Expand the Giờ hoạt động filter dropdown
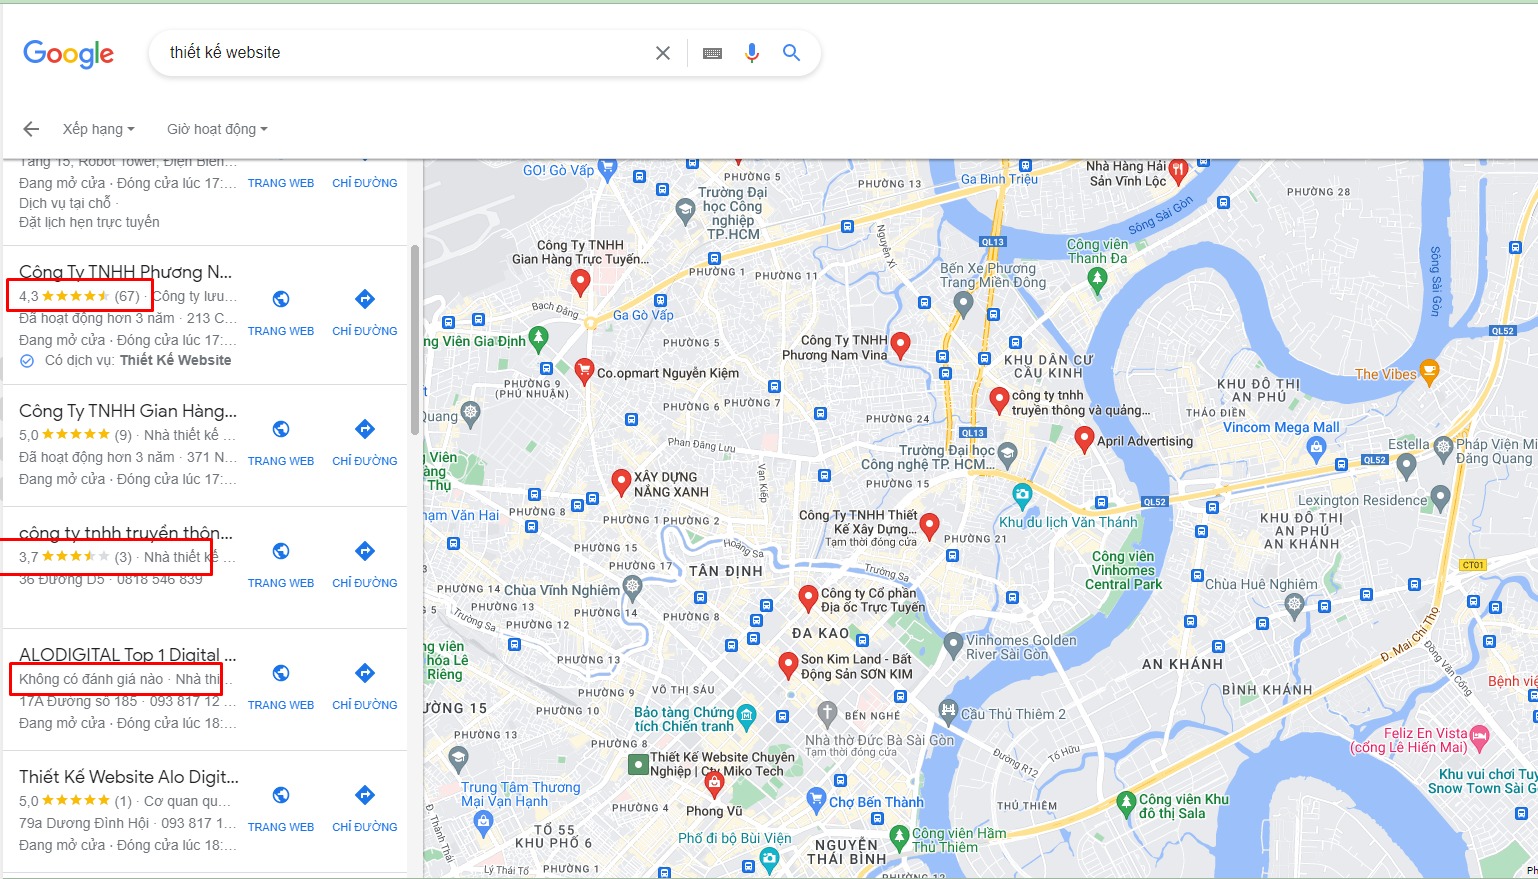This screenshot has height=879, width=1538. [x=217, y=129]
